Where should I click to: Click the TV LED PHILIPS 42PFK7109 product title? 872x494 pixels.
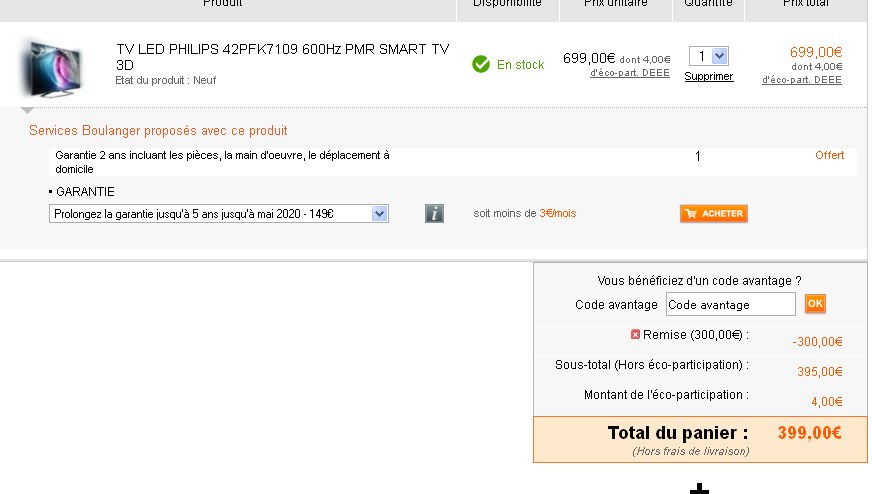(x=283, y=57)
